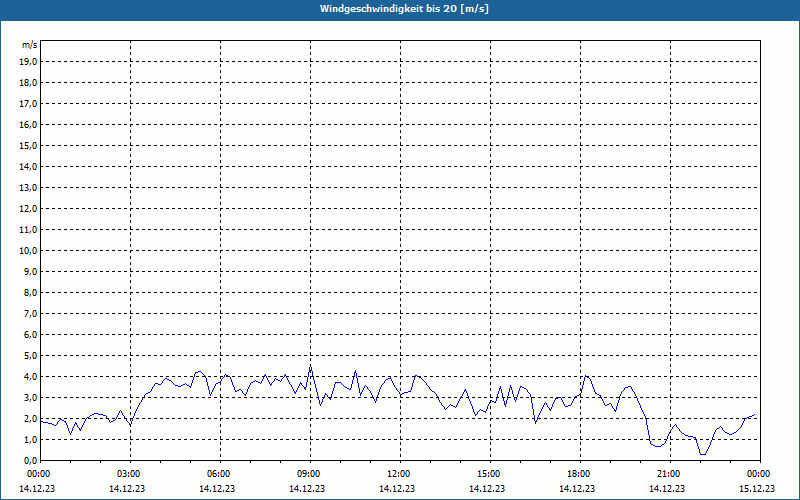The height and width of the screenshot is (500, 800).
Task: Click the "10,0" y-axis value
Action: [x=28, y=251]
